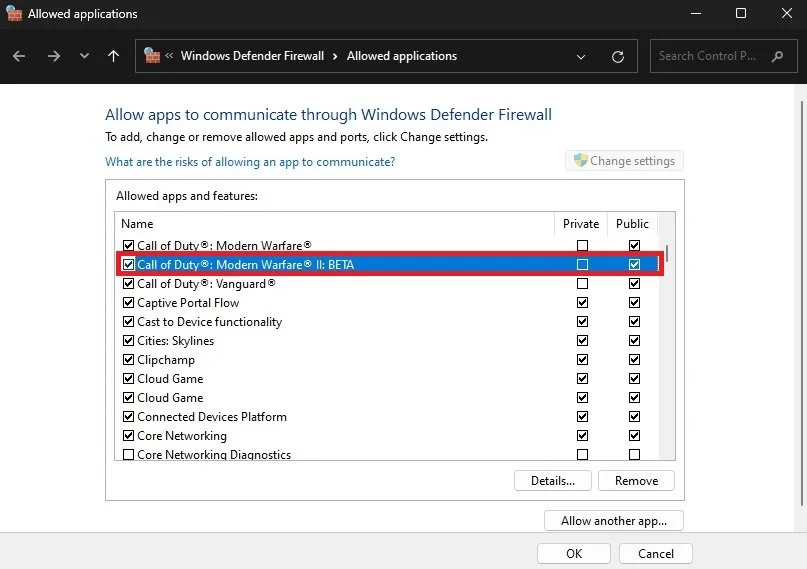The width and height of the screenshot is (807, 569).
Task: Toggle Public for Modern Warfare II: BETA
Action: click(x=635, y=264)
